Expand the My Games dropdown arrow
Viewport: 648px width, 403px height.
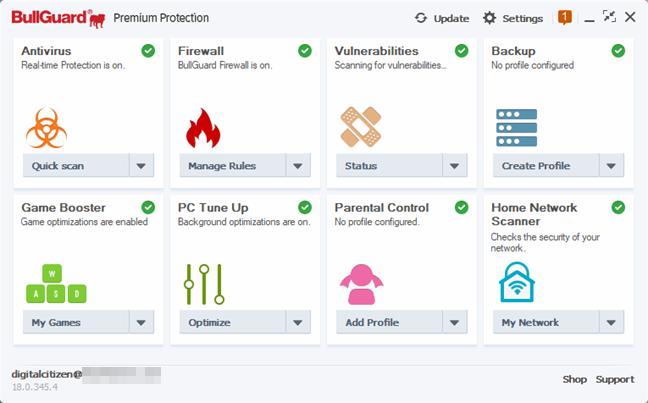click(141, 322)
